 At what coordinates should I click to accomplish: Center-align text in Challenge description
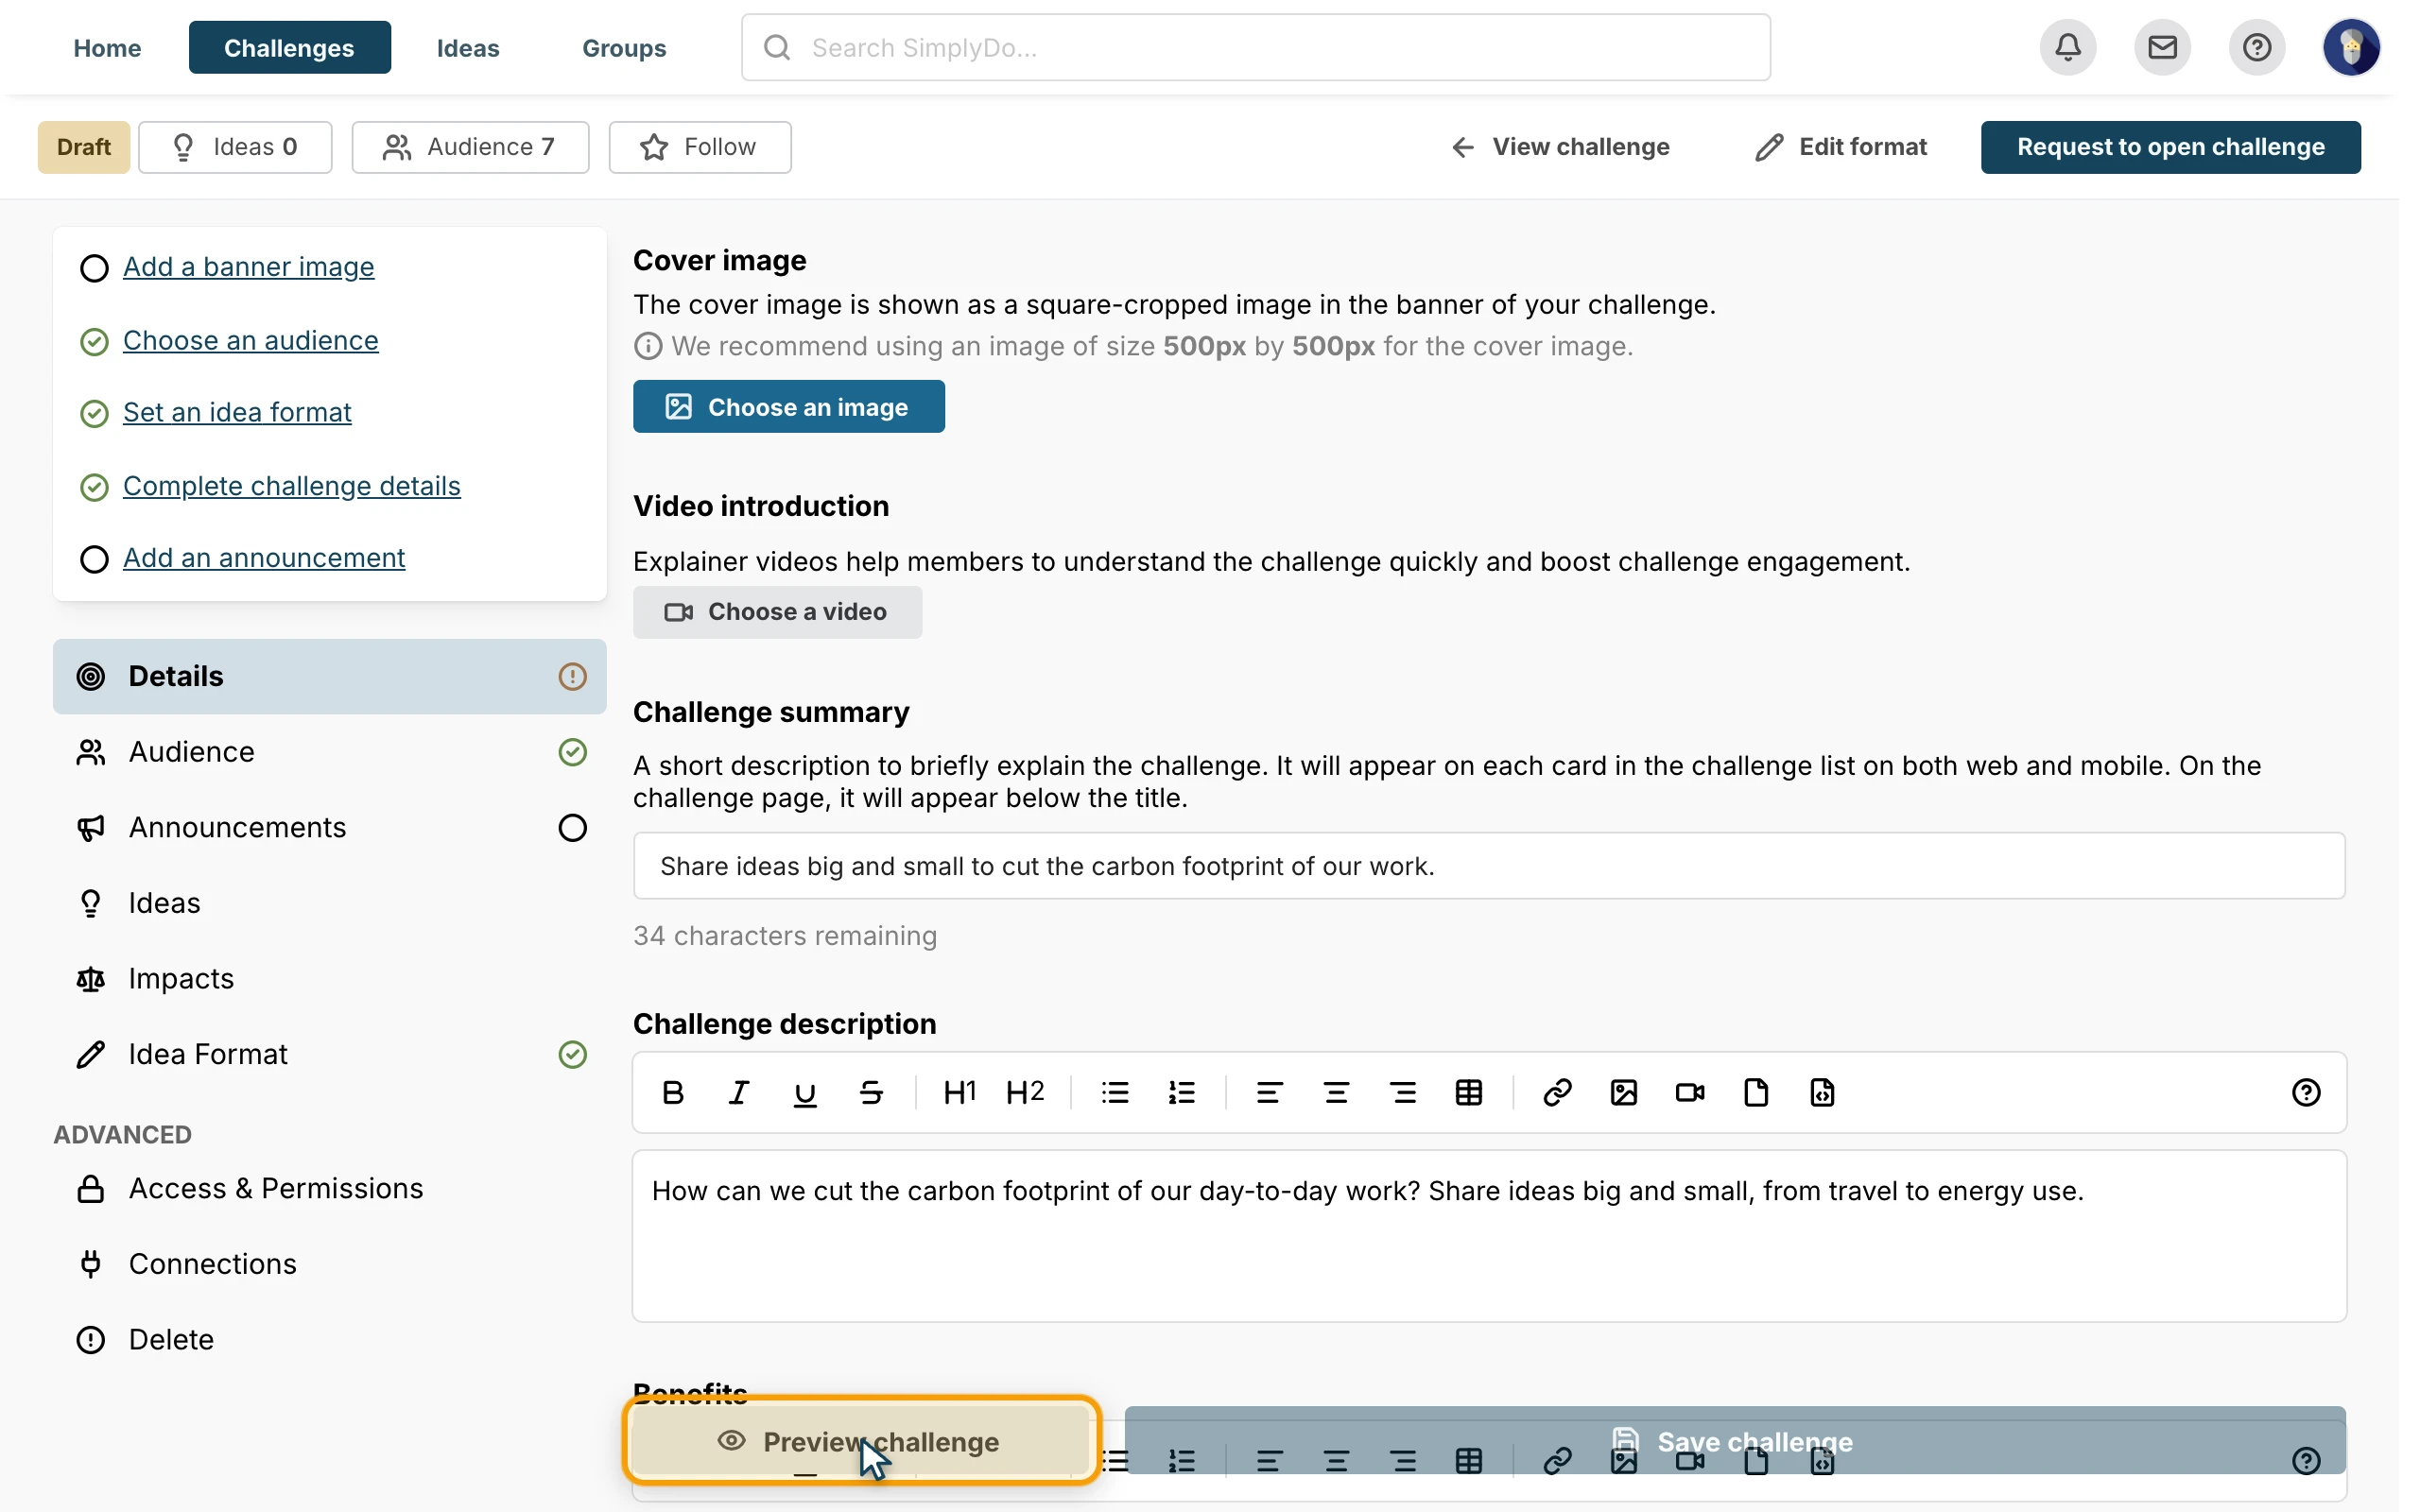pyautogui.click(x=1336, y=1092)
